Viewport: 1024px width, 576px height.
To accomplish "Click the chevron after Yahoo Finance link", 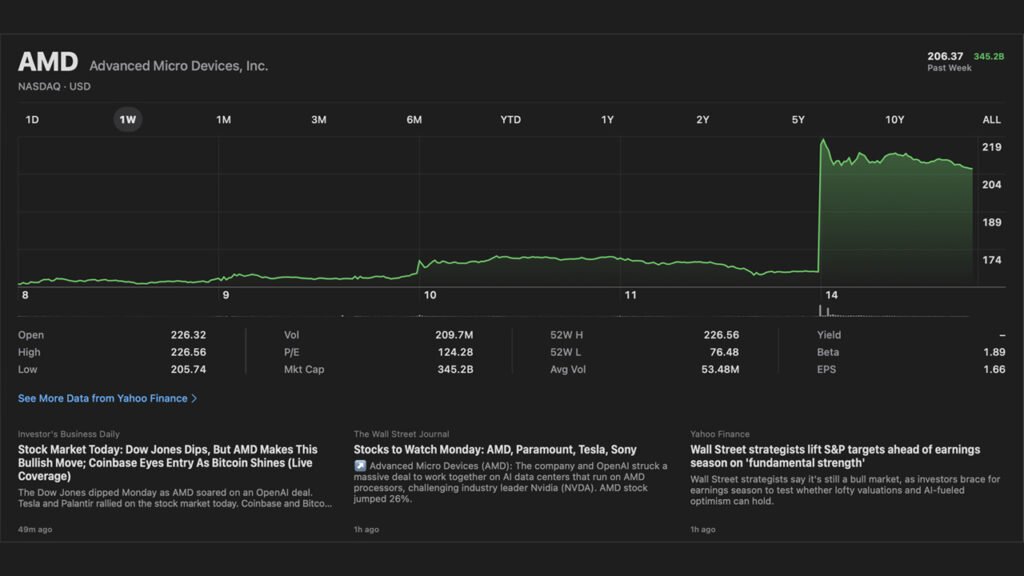I will (x=194, y=398).
